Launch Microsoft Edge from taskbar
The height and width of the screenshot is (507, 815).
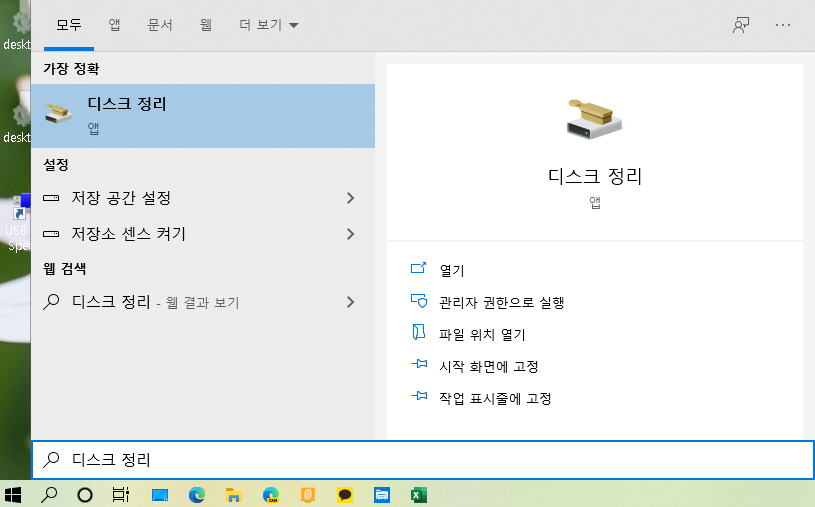[197, 495]
